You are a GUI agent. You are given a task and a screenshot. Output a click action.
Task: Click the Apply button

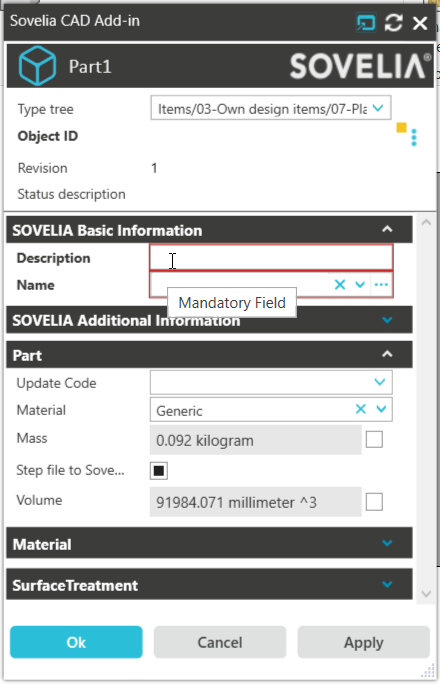364,642
